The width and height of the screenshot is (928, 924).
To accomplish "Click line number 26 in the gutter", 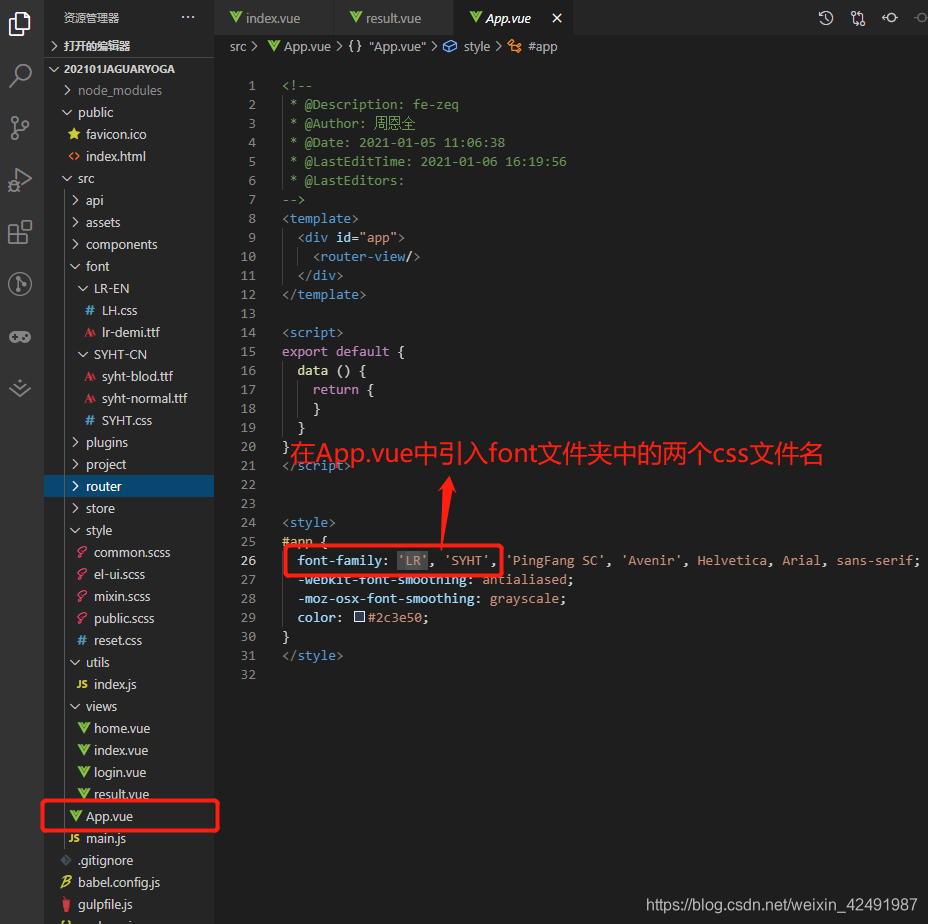I will tap(249, 561).
